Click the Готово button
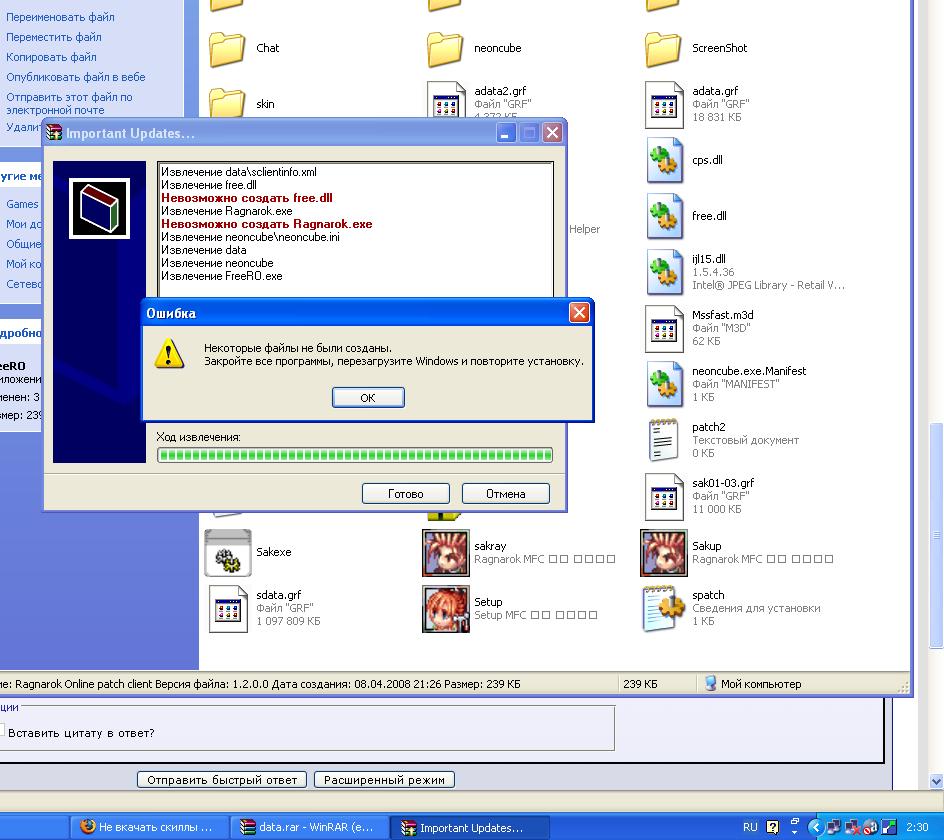The height and width of the screenshot is (840, 944). 405,494
